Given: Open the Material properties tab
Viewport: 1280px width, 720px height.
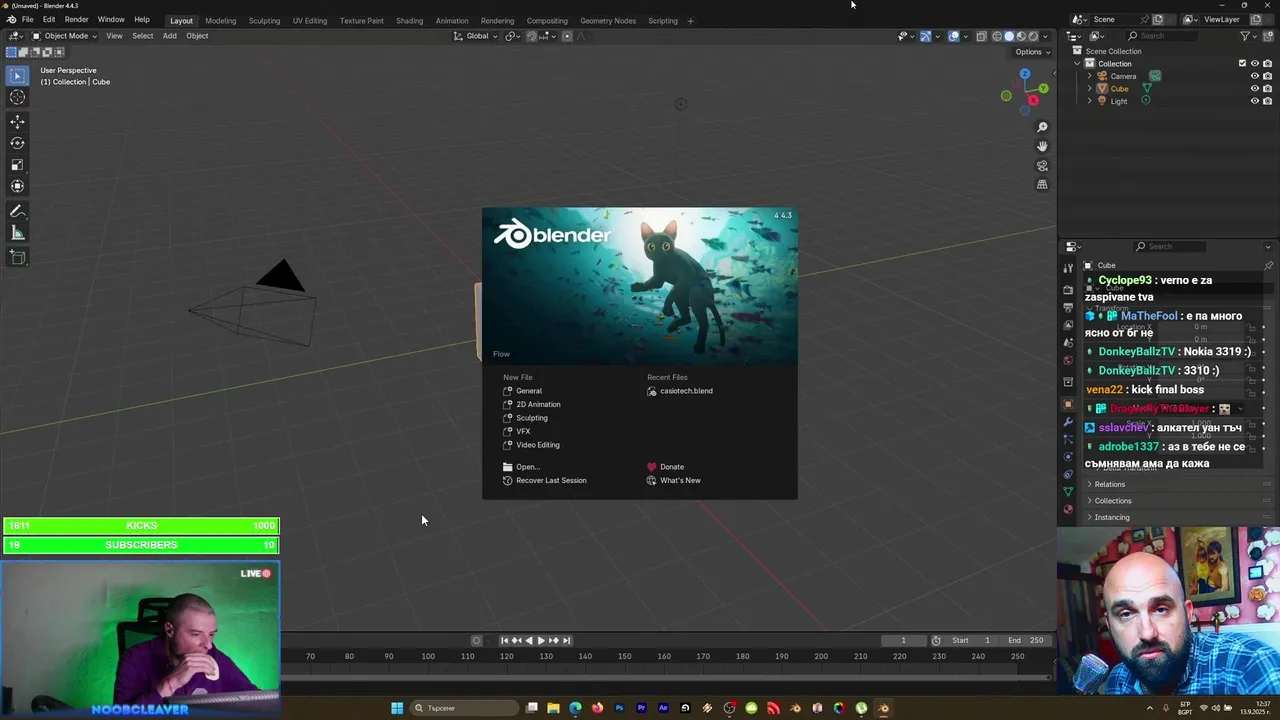Looking at the screenshot, I should [x=1068, y=510].
